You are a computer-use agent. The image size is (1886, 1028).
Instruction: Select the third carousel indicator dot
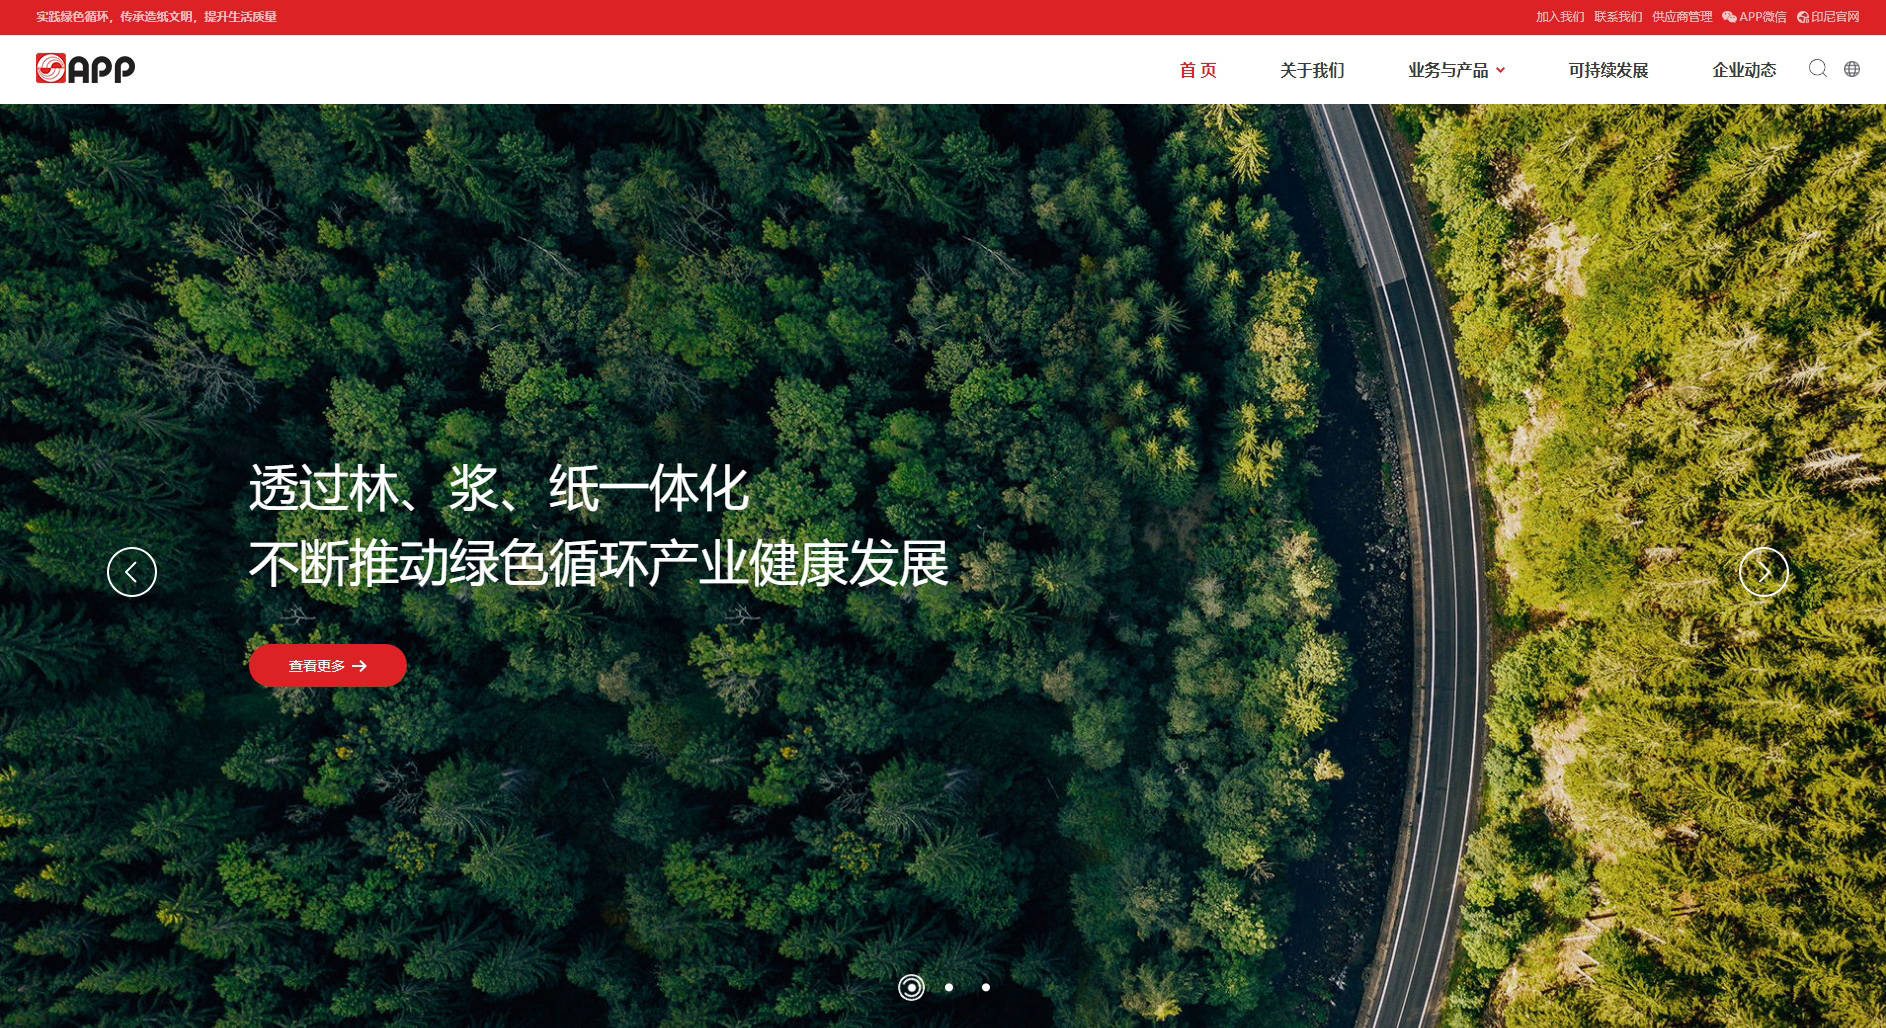click(986, 987)
